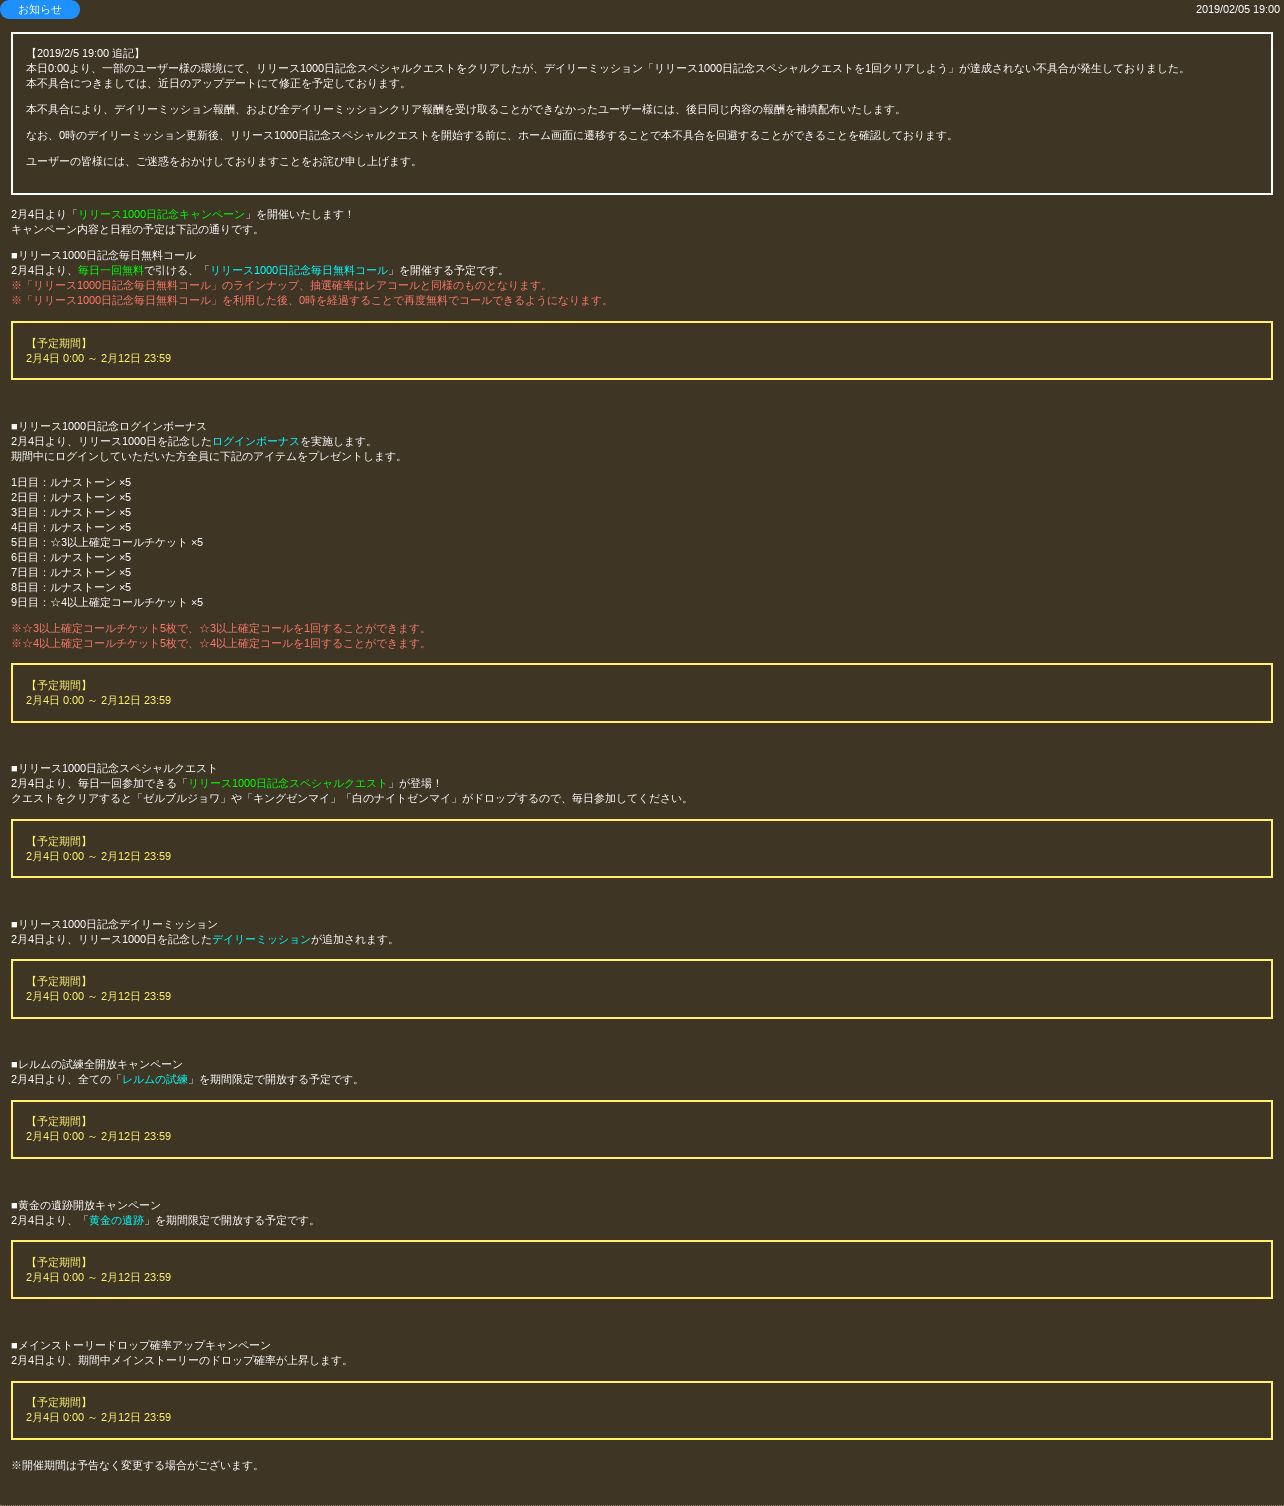The height and width of the screenshot is (1506, 1284).
Task: Select the 9日目：☆4以上確定コールチケット ×5 row
Action: 107,602
